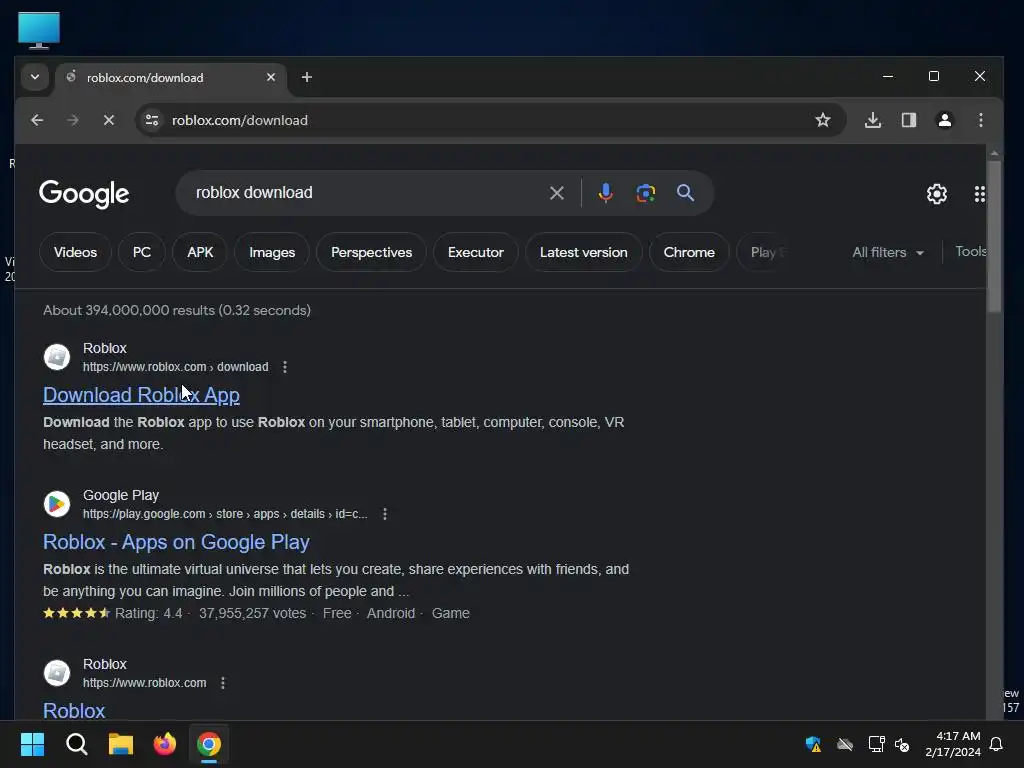Viewport: 1024px width, 768px height.
Task: Open the clock showing 4:17 AM
Action: 953,744
